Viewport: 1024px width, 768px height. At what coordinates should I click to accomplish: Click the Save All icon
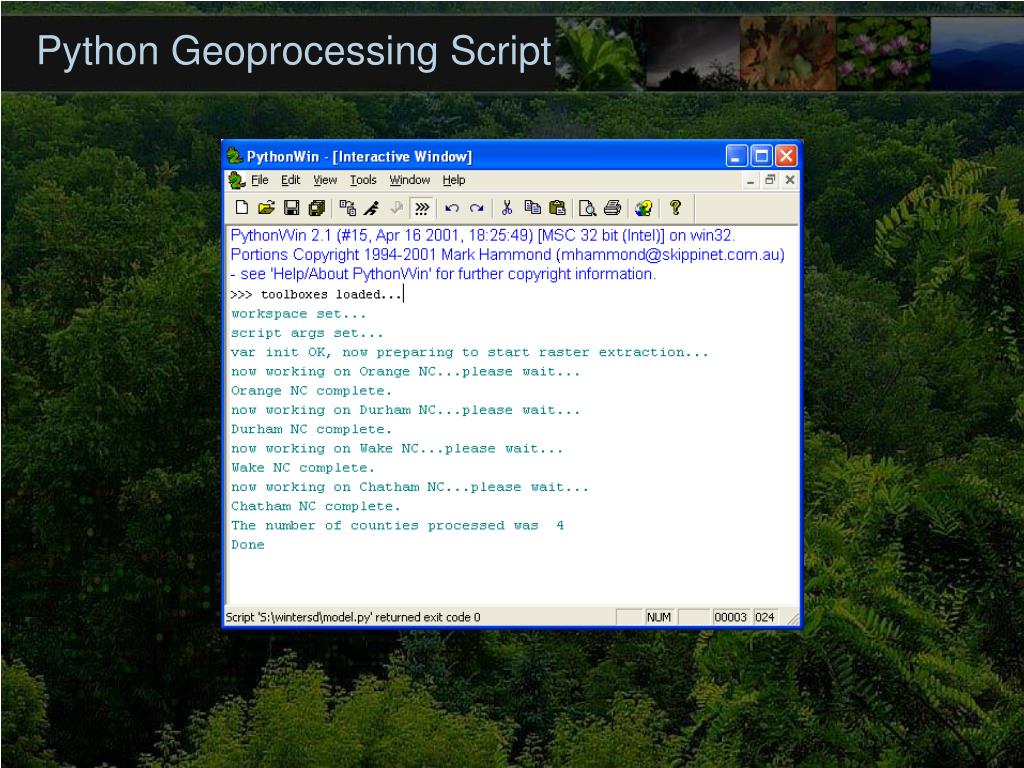click(x=317, y=208)
